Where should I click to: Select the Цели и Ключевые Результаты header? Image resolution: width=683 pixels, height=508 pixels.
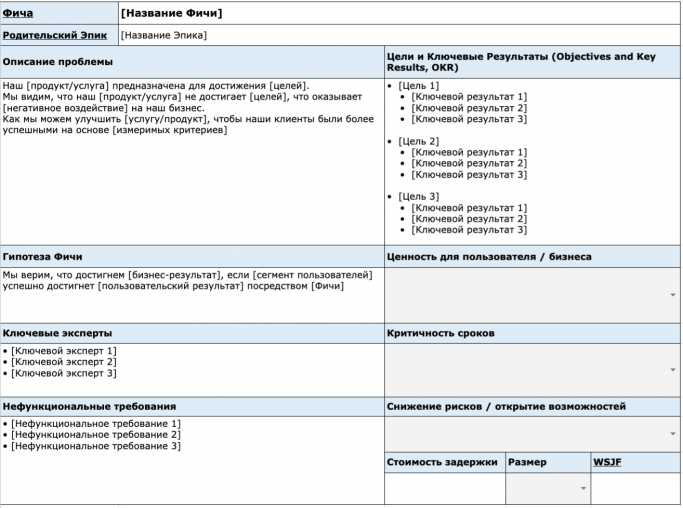pyautogui.click(x=532, y=62)
